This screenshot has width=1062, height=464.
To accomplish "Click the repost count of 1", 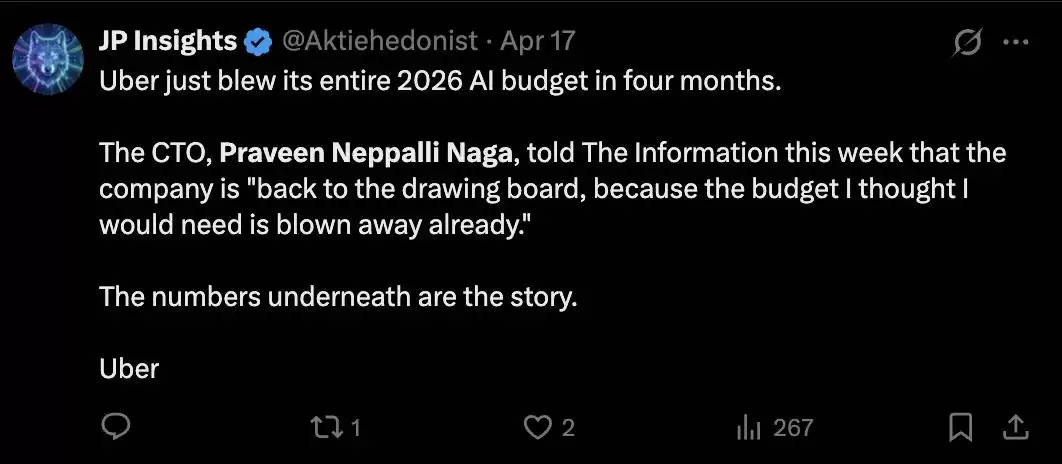I will pyautogui.click(x=355, y=428).
